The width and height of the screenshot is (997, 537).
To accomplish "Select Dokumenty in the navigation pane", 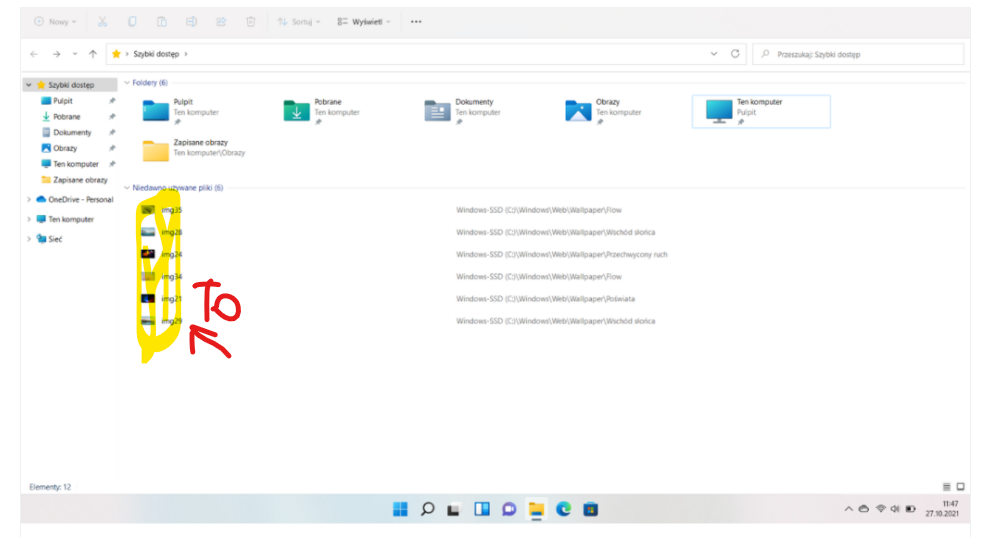I will (72, 132).
